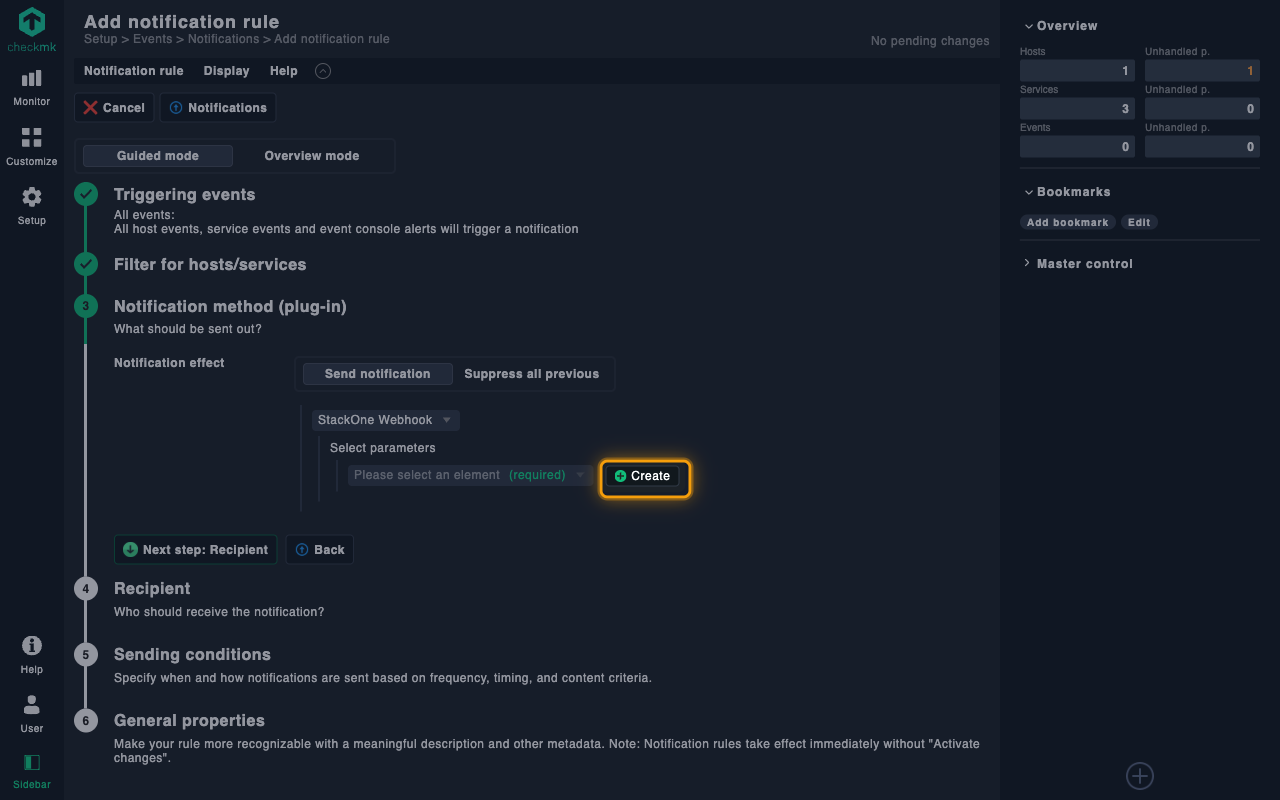Expand the Master control section
This screenshot has width=1280, height=800.
tap(1078, 264)
